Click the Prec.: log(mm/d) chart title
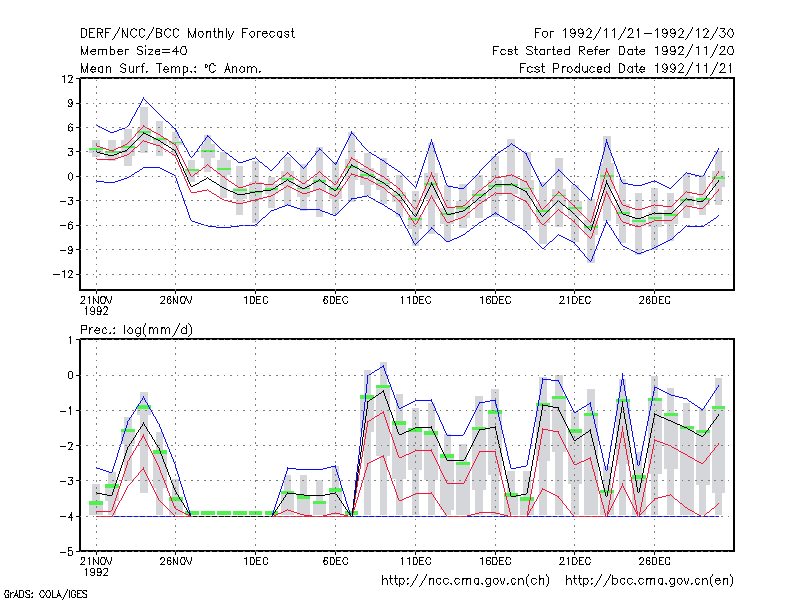 pyautogui.click(x=136, y=330)
